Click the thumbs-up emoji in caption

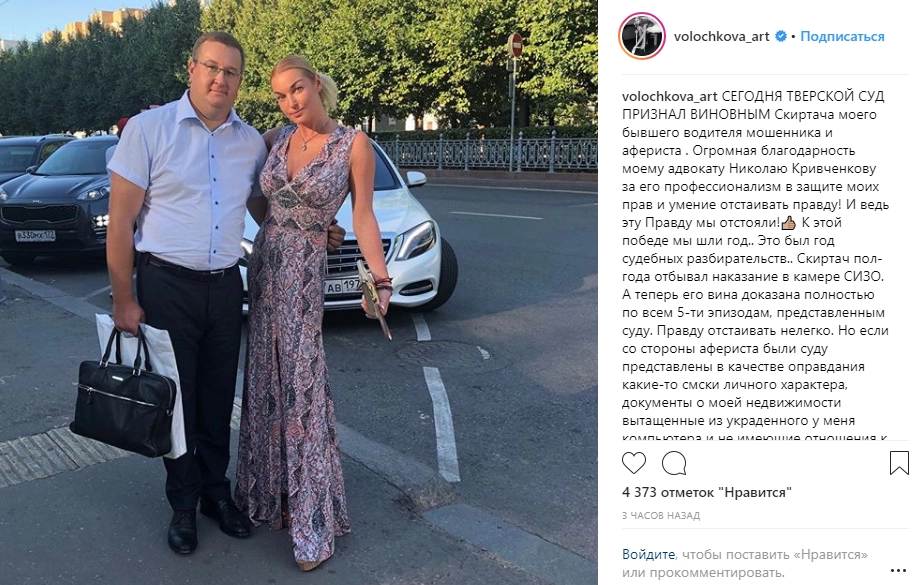tap(789, 222)
